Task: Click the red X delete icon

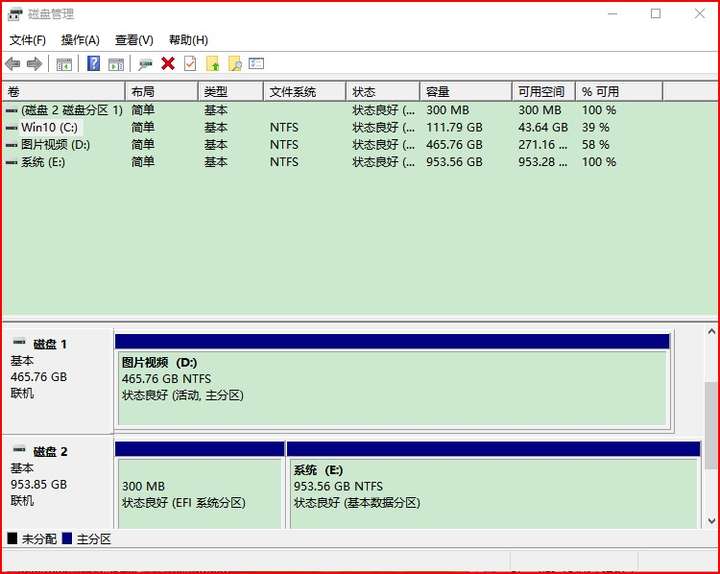Action: click(x=168, y=63)
